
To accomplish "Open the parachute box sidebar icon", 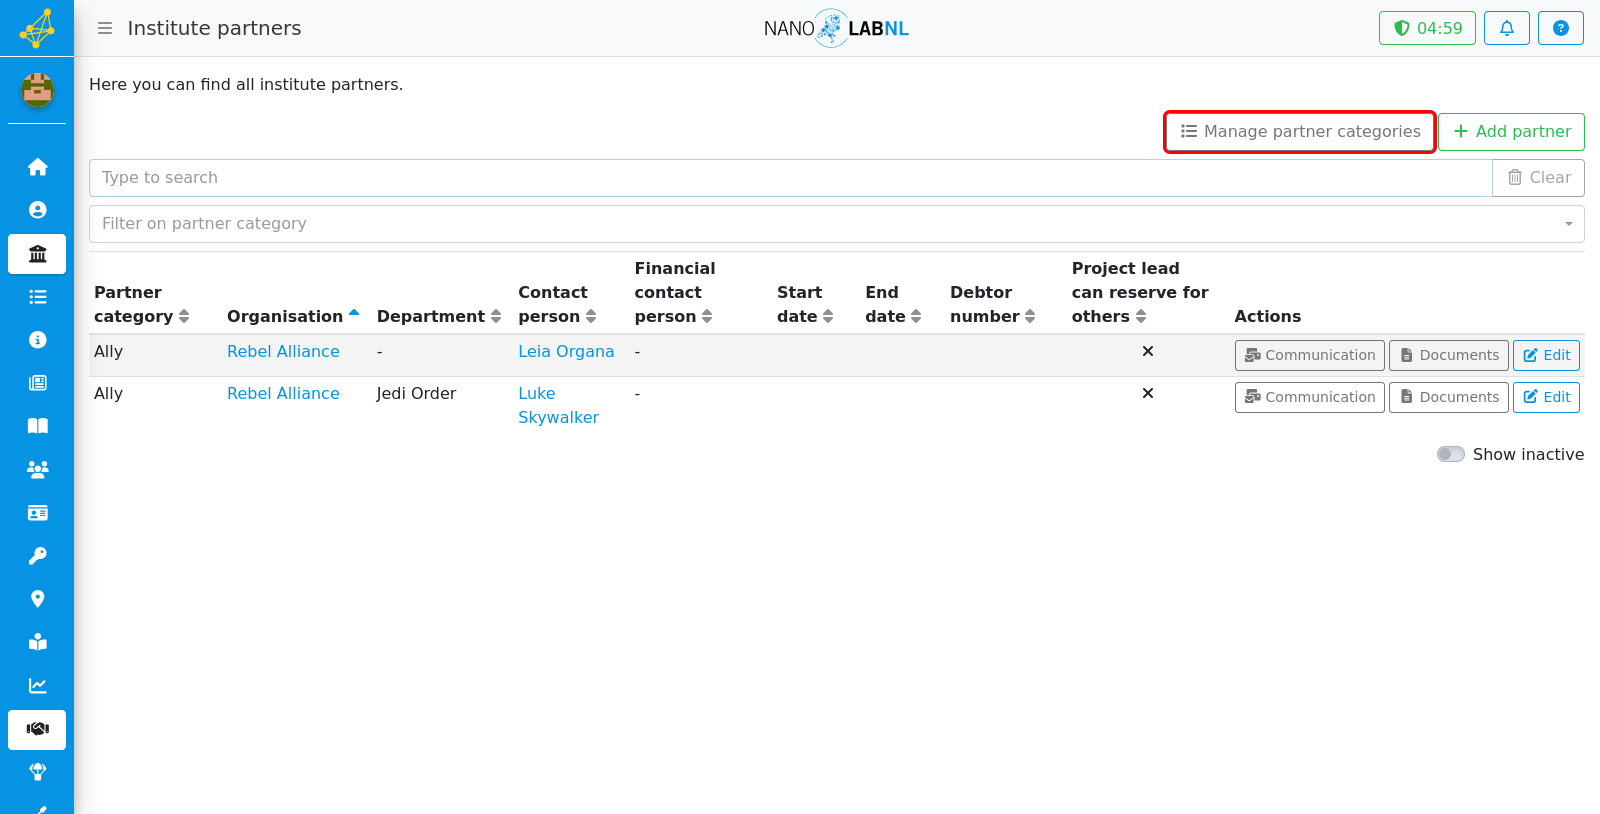I will point(37,772).
